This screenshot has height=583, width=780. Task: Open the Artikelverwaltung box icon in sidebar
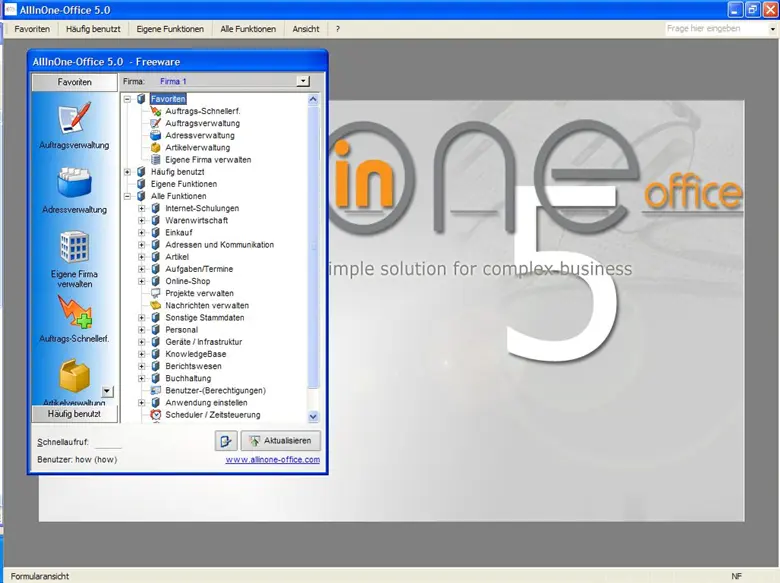pyautogui.click(x=74, y=376)
